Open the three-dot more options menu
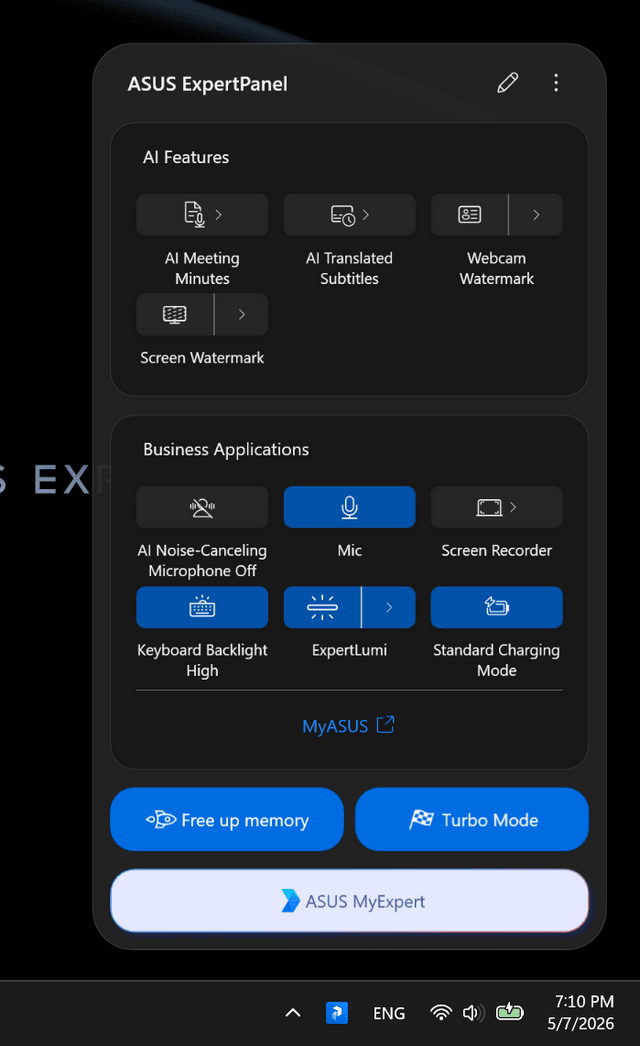Viewport: 640px width, 1046px height. click(x=556, y=83)
